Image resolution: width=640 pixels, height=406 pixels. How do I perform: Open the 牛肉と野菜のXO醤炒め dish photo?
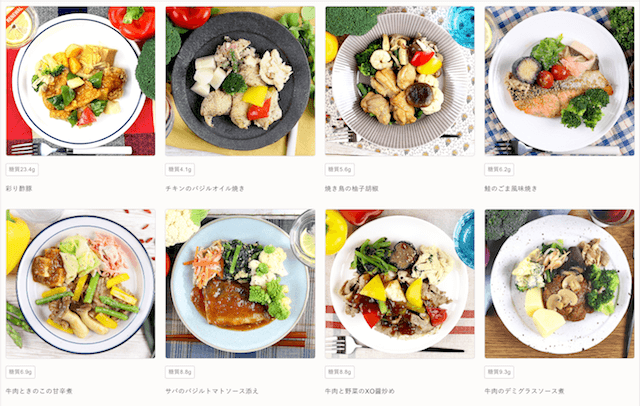400,284
